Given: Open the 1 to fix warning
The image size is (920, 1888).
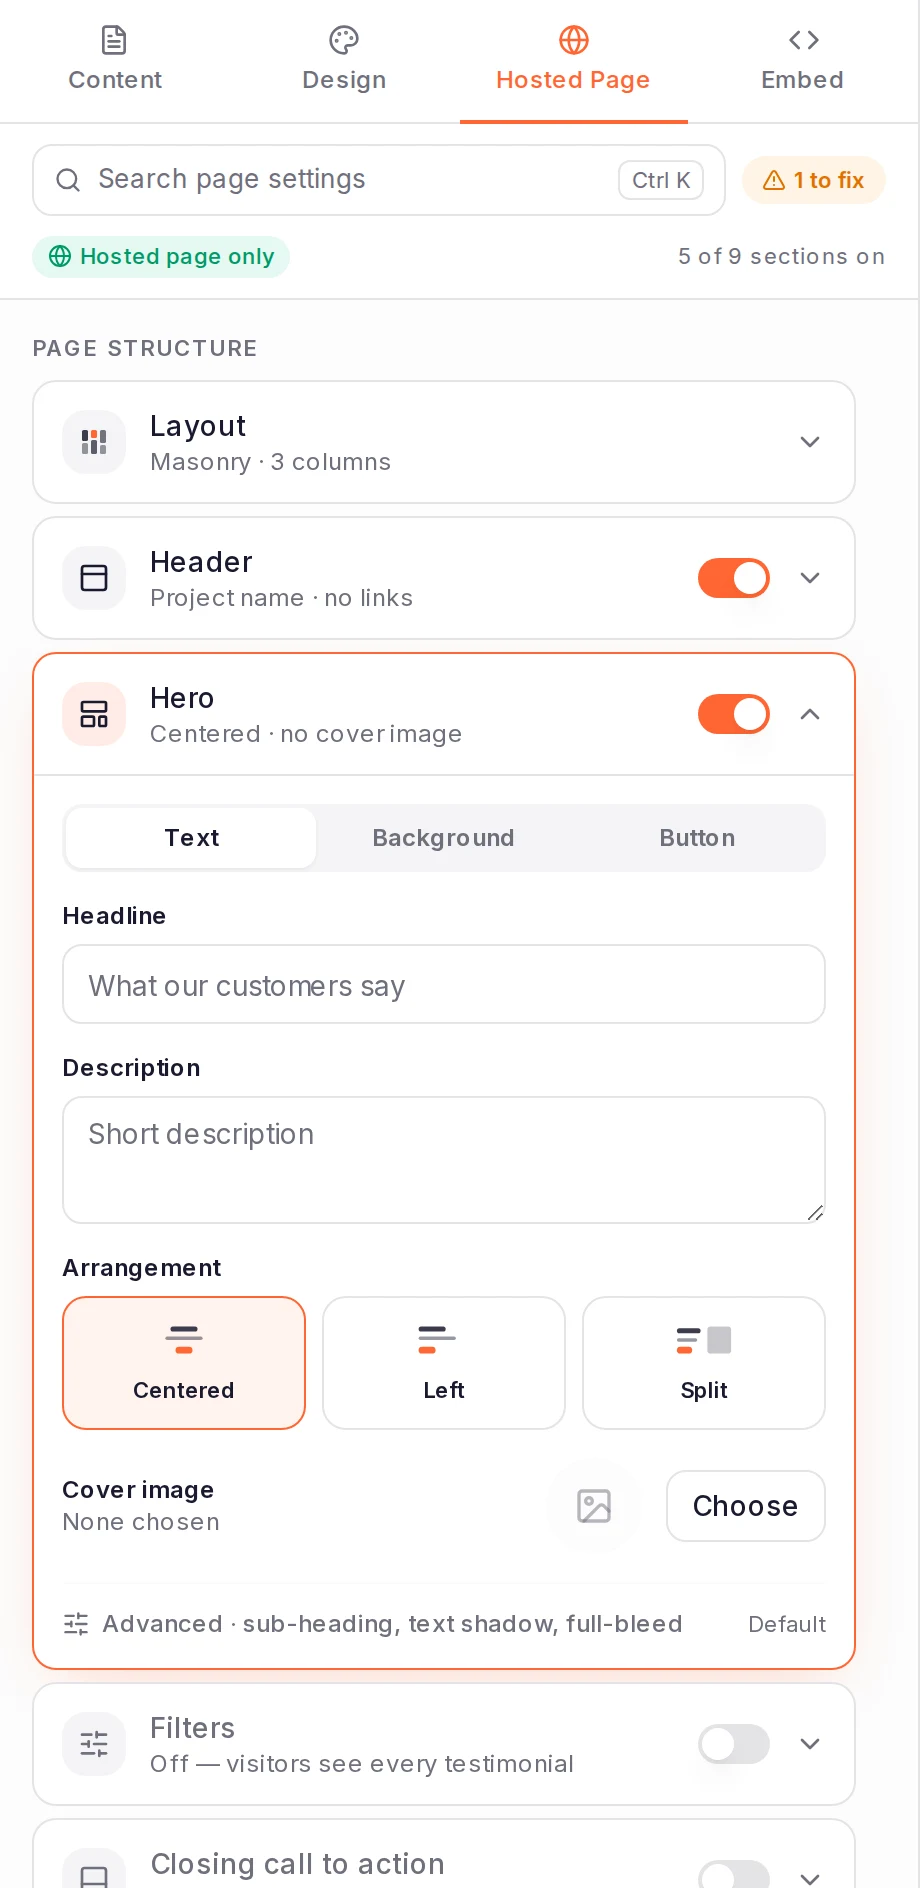Looking at the screenshot, I should (814, 180).
